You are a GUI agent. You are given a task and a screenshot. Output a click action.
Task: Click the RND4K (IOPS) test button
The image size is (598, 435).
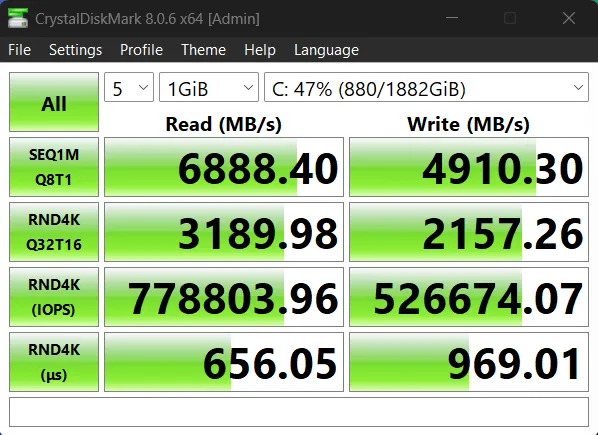coord(54,297)
